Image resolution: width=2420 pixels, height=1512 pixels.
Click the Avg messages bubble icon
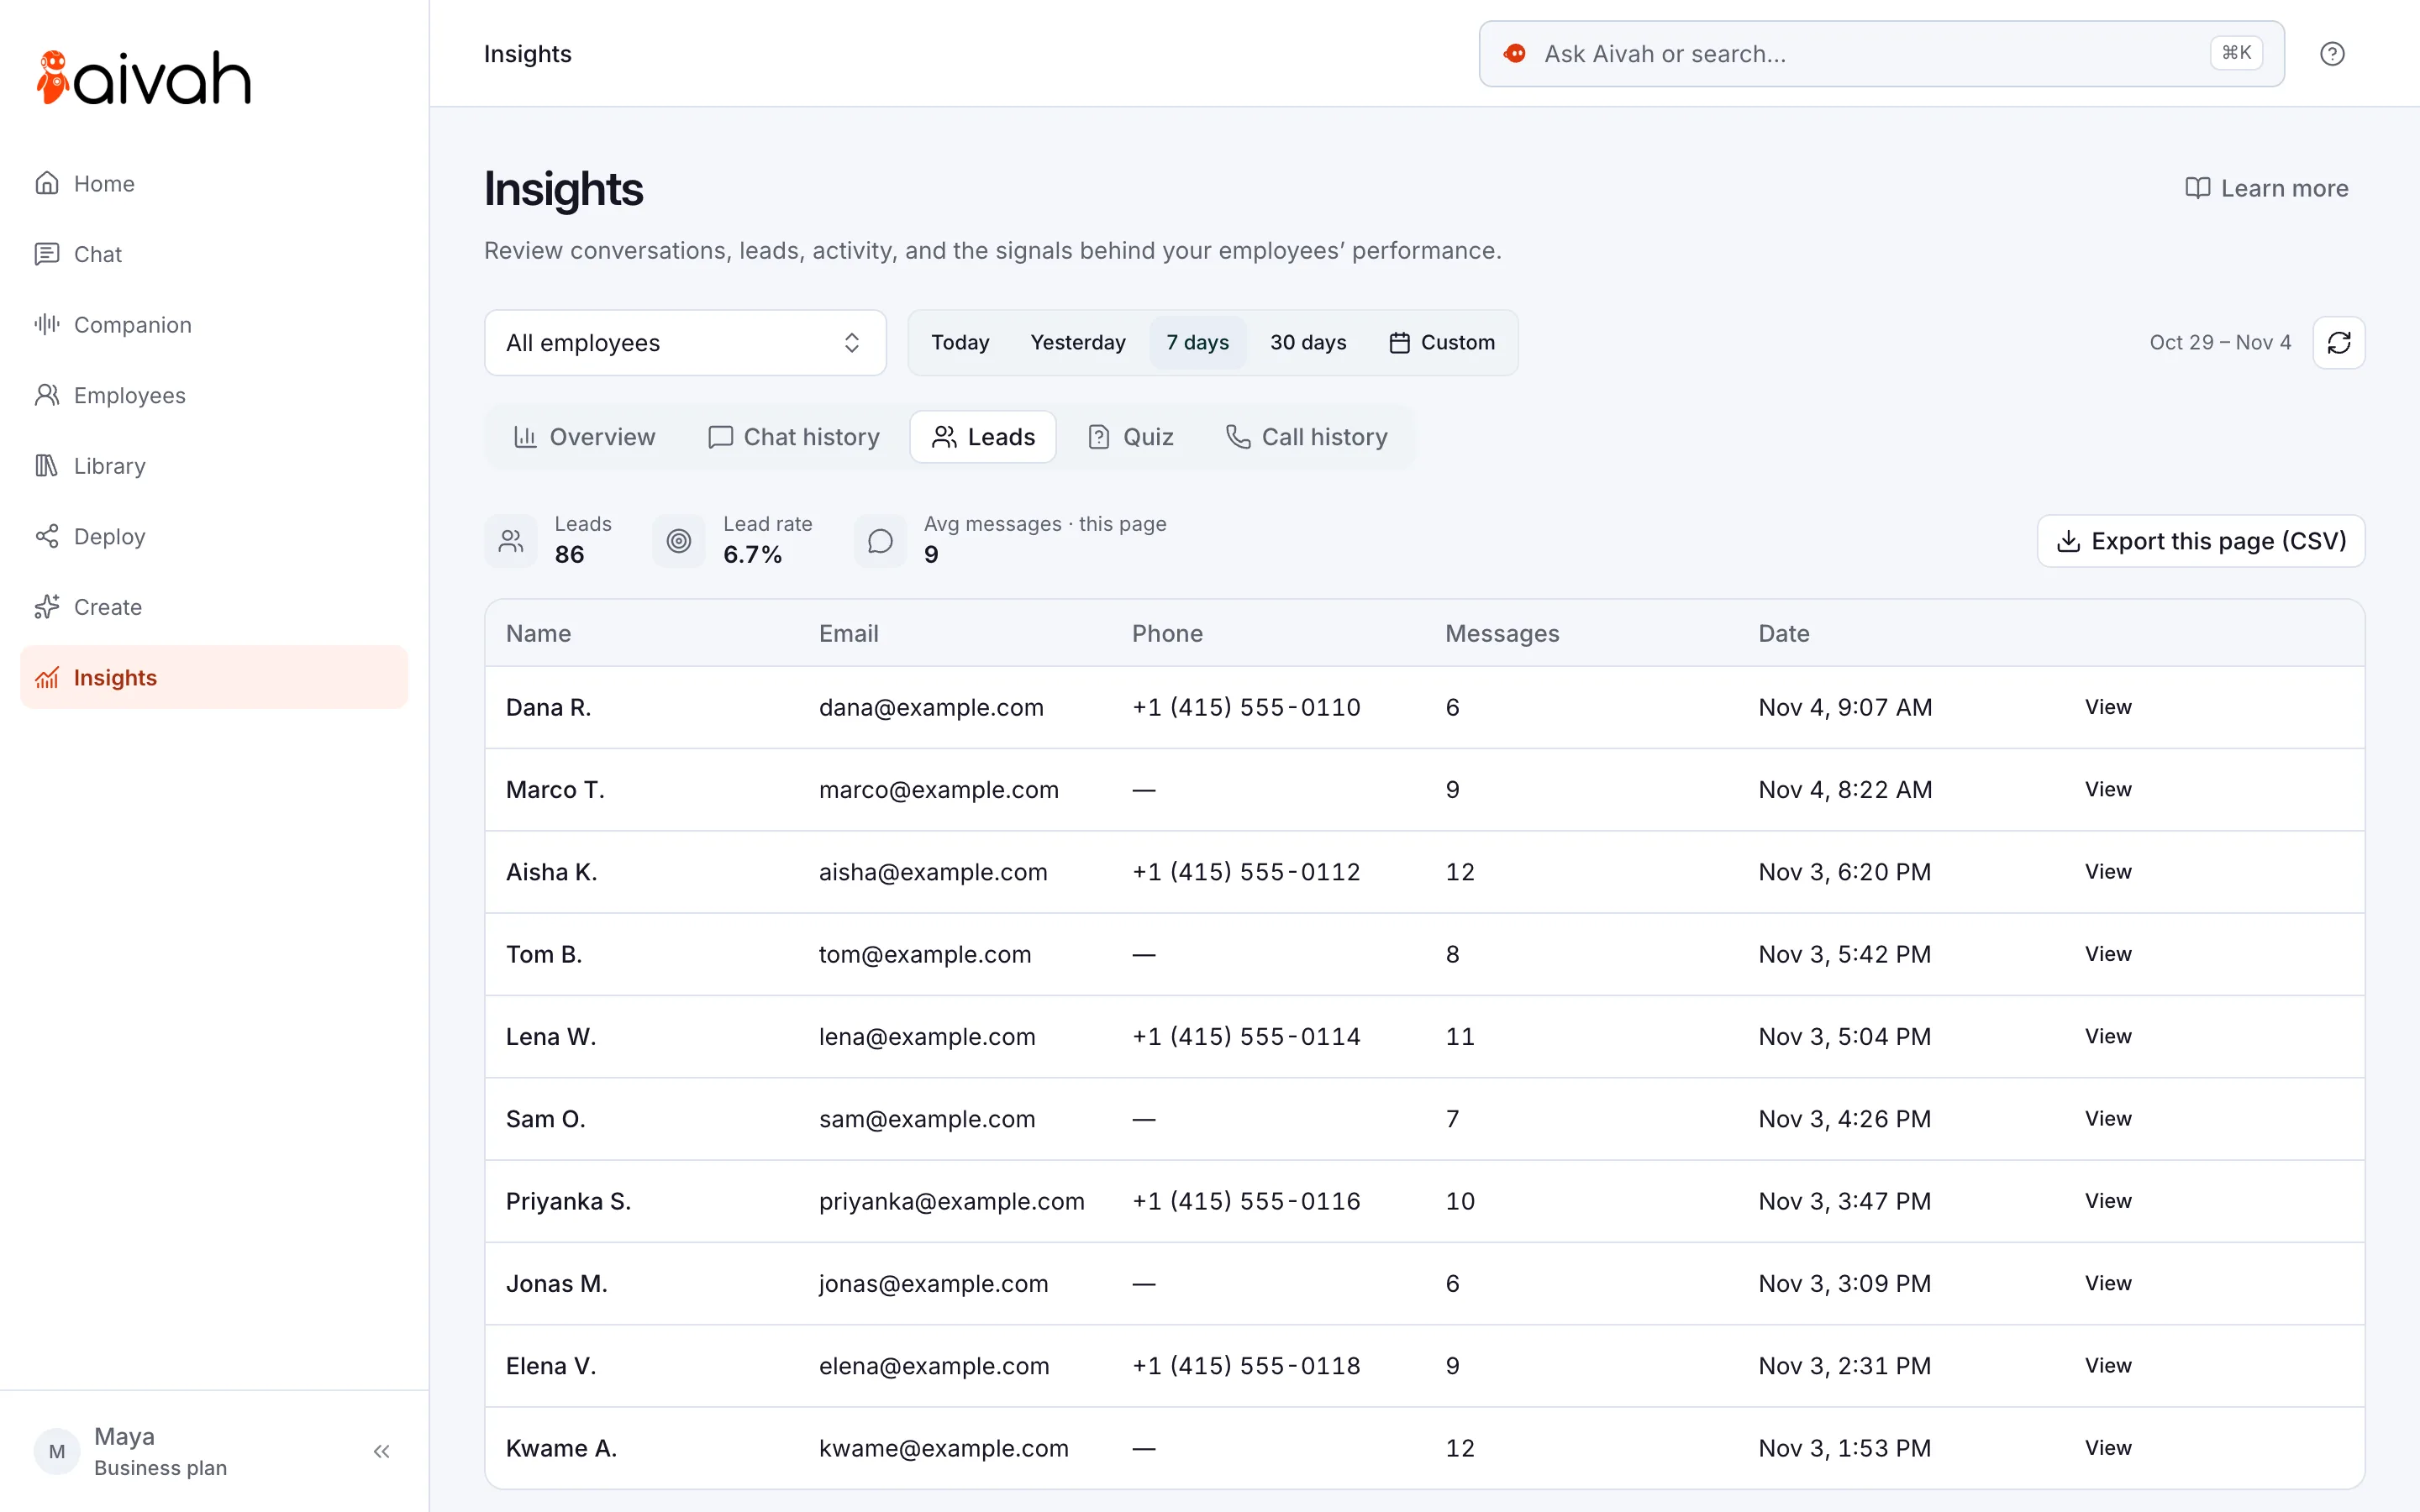880,541
